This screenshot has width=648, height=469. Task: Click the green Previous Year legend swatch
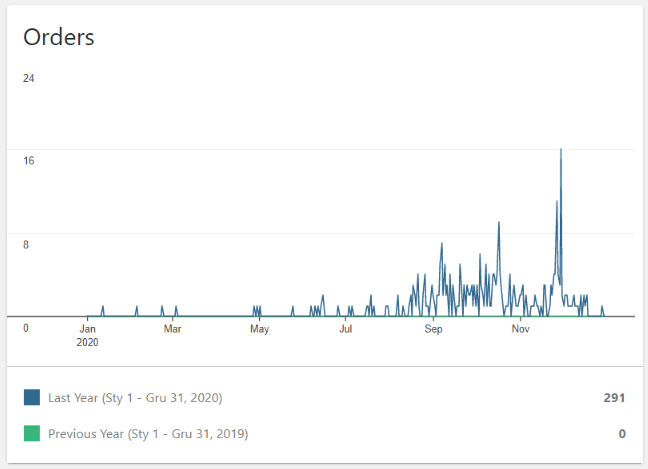click(x=32, y=434)
